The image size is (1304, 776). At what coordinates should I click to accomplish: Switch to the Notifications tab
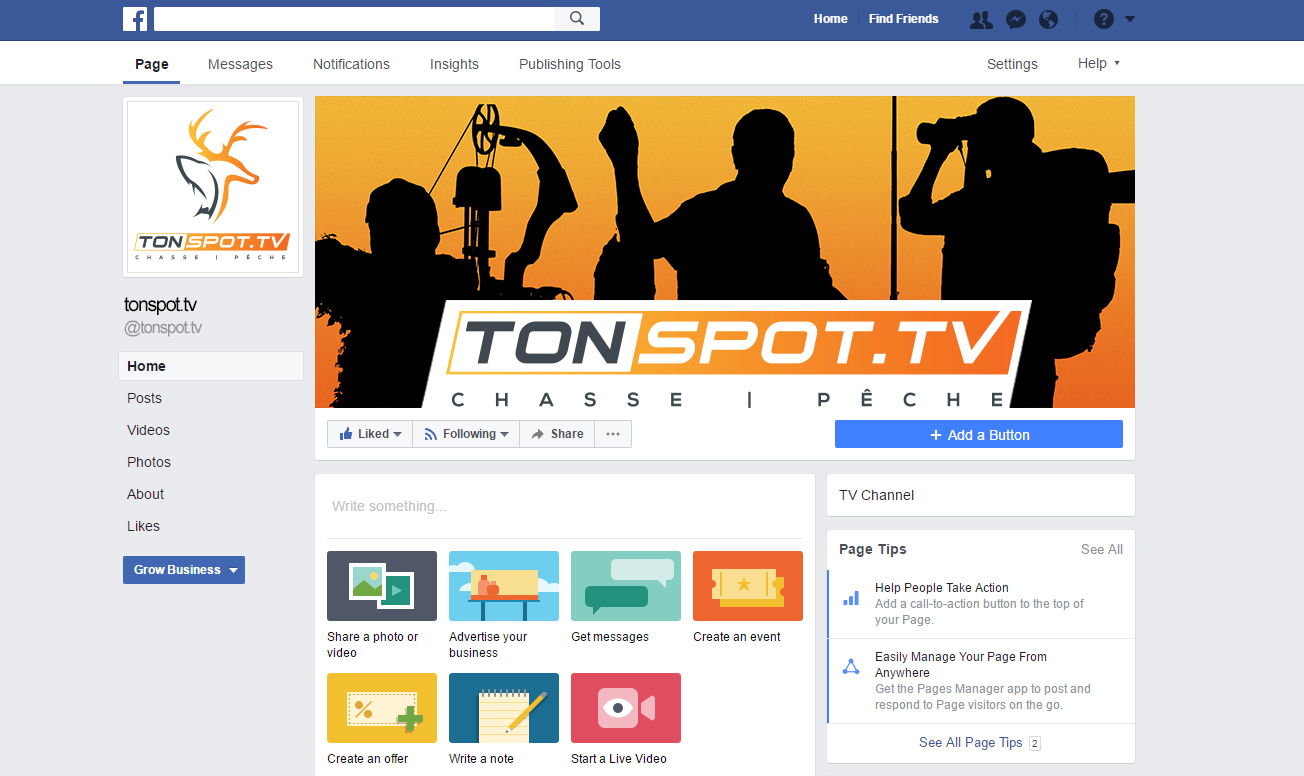tap(351, 64)
